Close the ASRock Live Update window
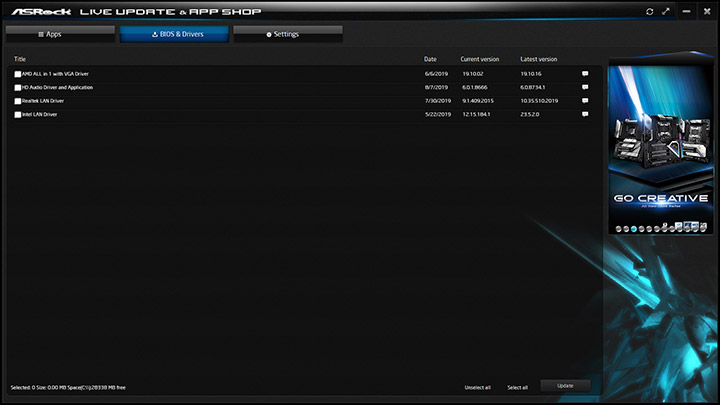Viewport: 720px width, 405px height. click(x=707, y=11)
